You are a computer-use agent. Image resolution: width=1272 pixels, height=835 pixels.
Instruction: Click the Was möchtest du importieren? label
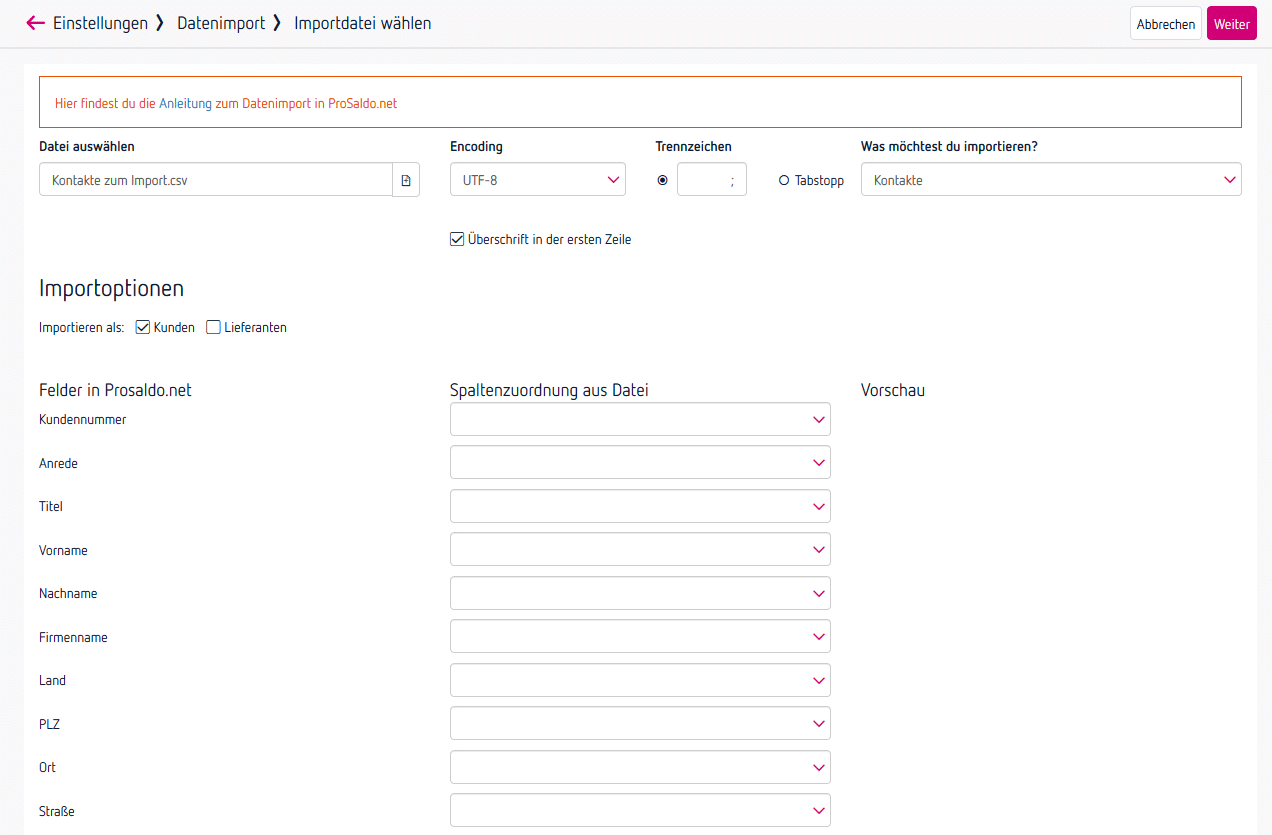point(949,146)
